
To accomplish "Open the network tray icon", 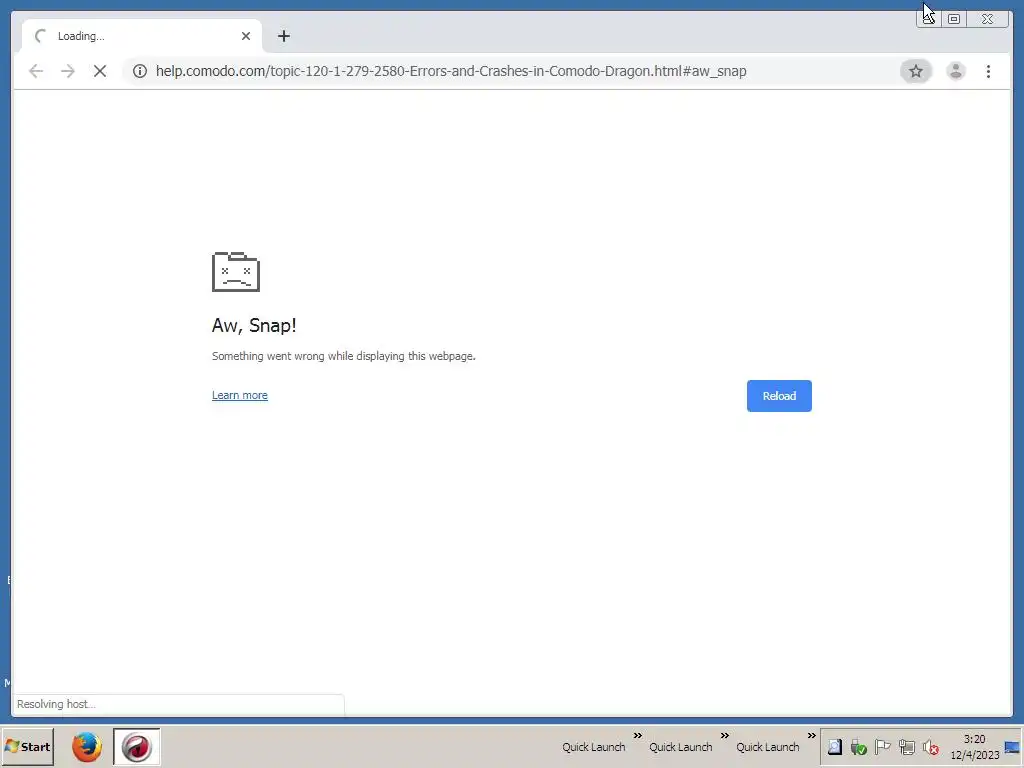I will coord(906,747).
